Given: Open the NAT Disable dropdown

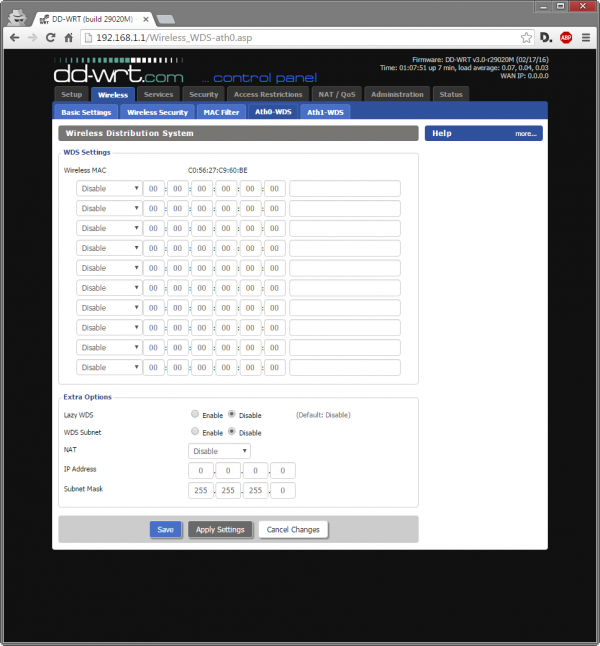Looking at the screenshot, I should tap(219, 451).
